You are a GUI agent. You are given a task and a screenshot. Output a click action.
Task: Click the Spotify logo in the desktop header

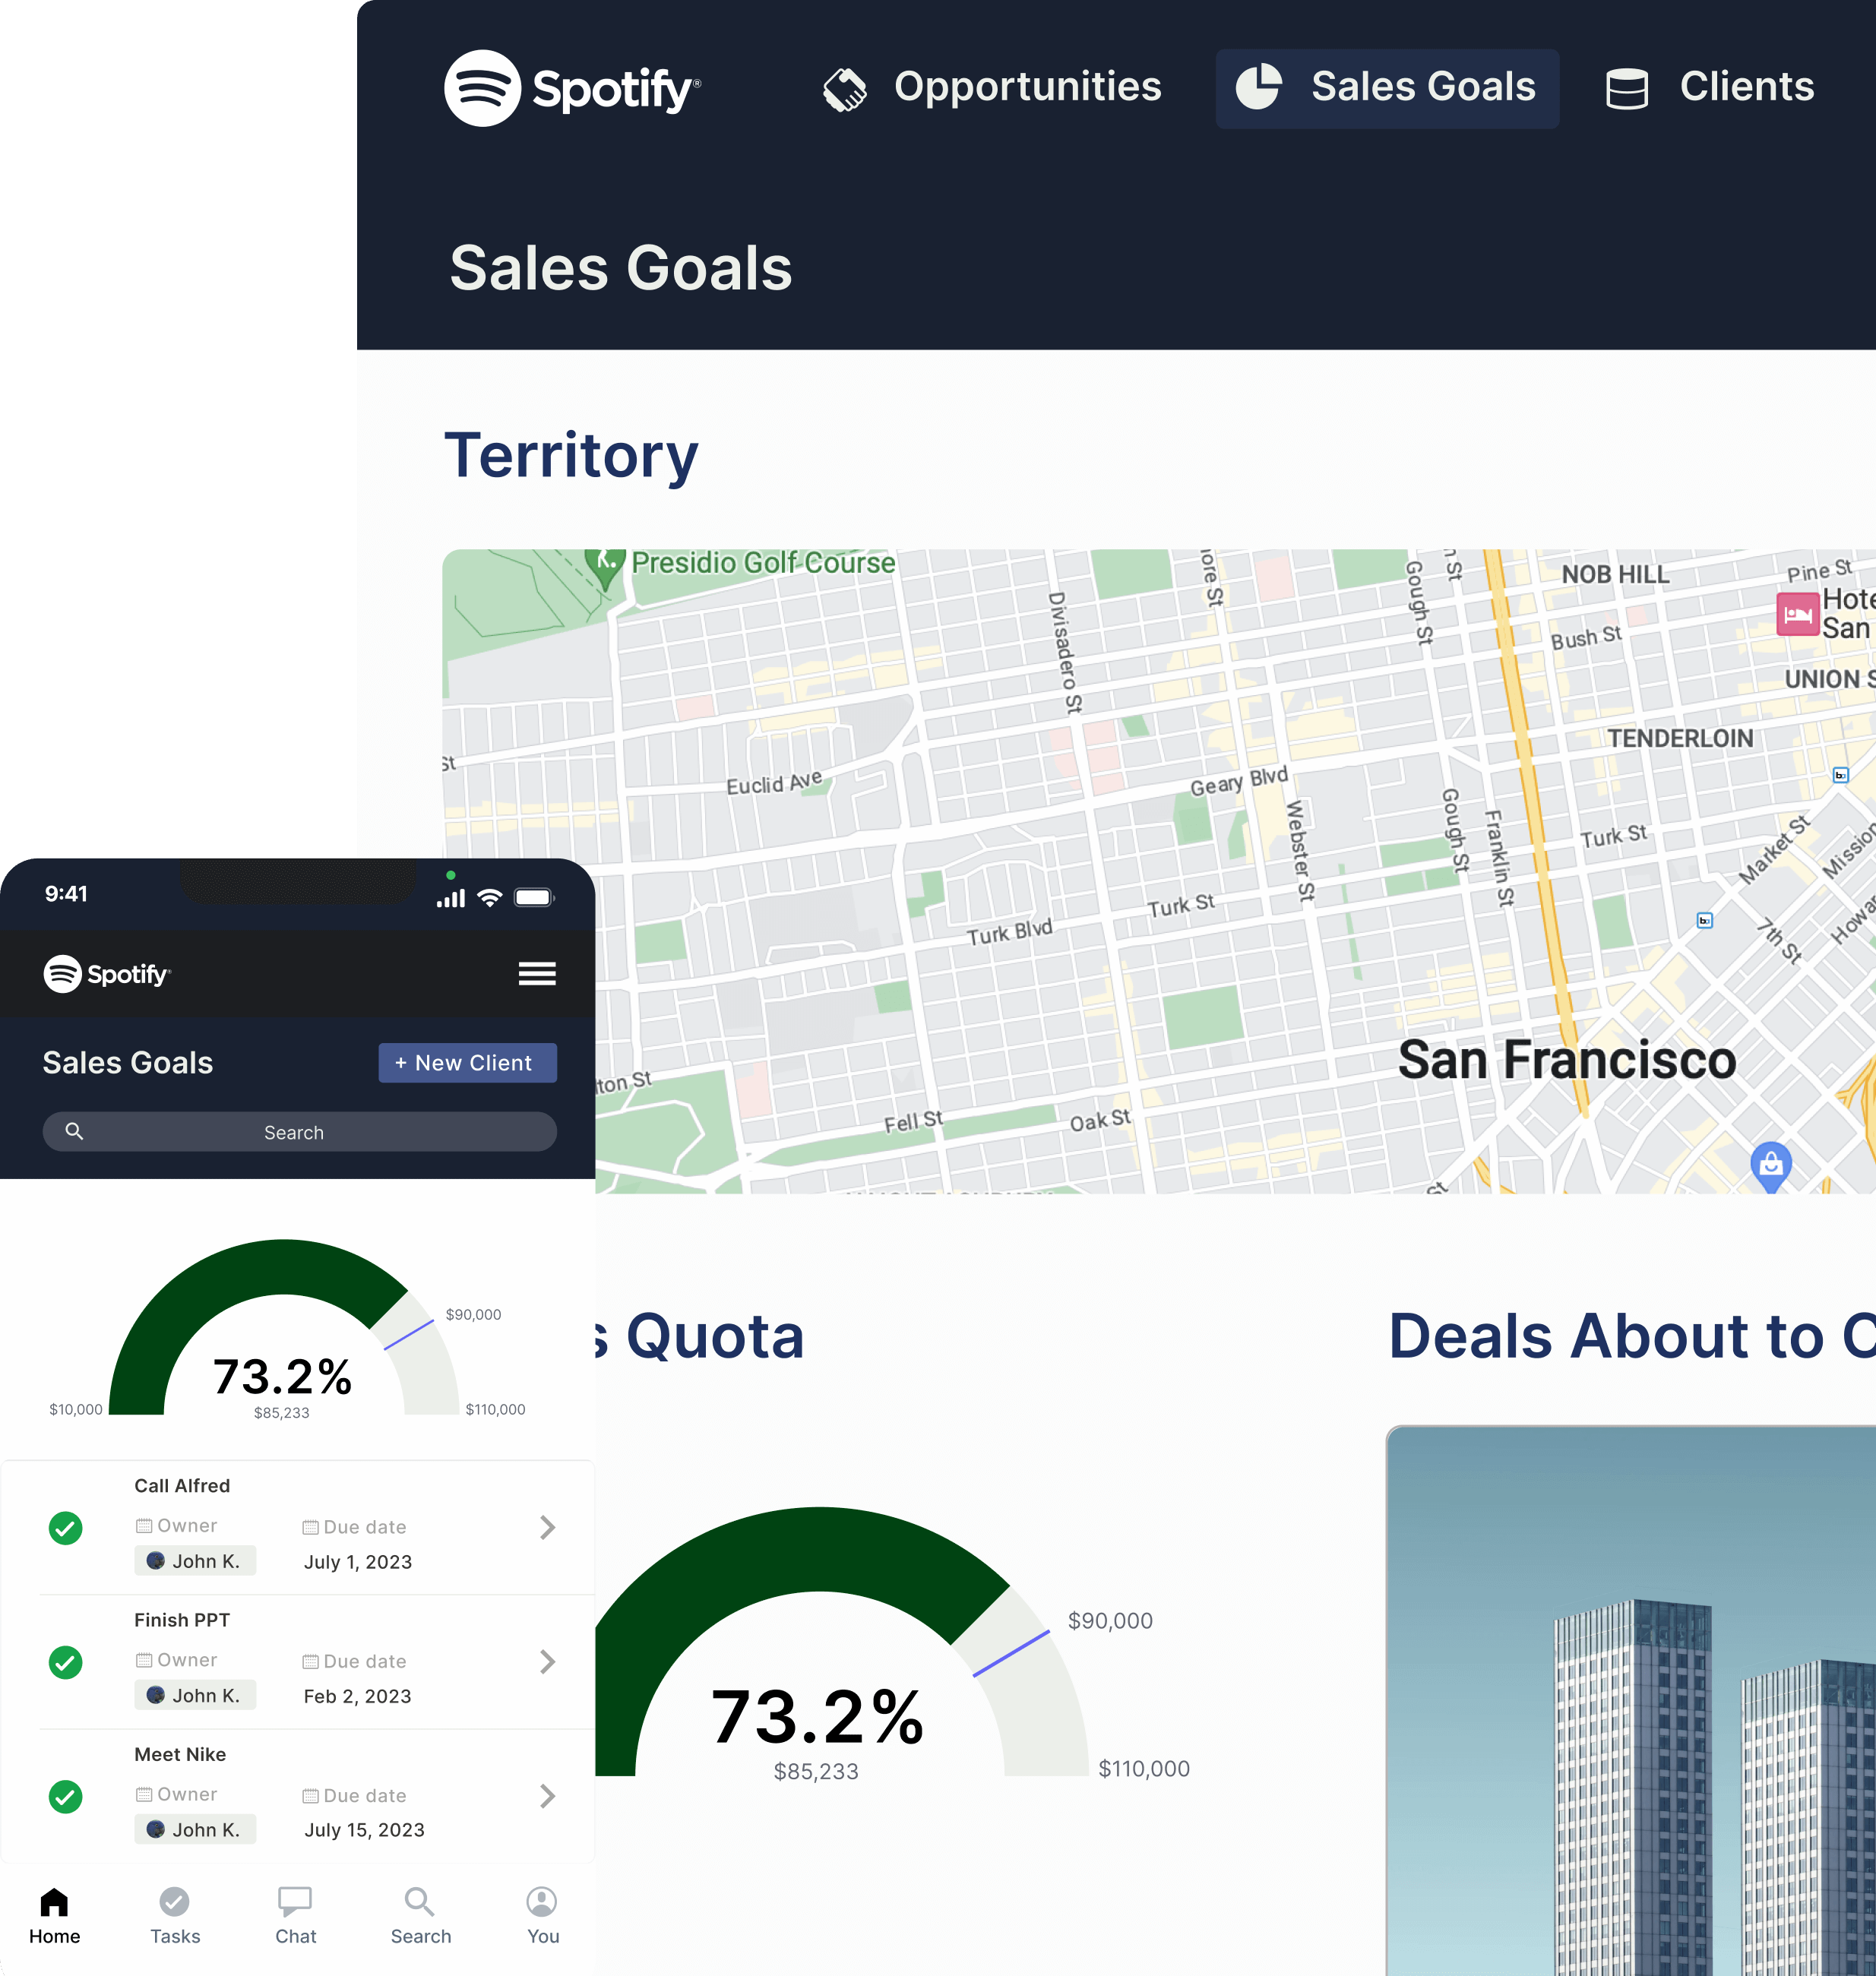(572, 88)
